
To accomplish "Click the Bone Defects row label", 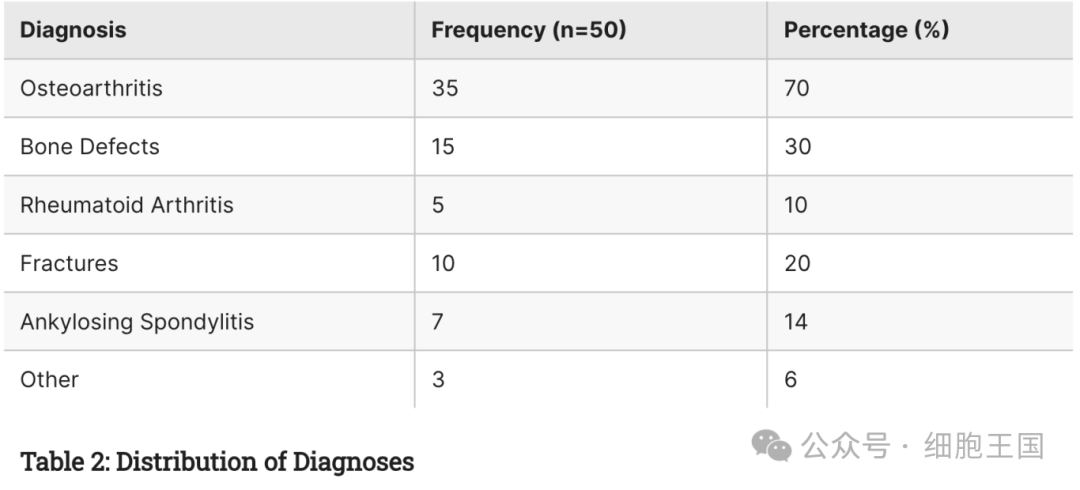I will 90,147.
